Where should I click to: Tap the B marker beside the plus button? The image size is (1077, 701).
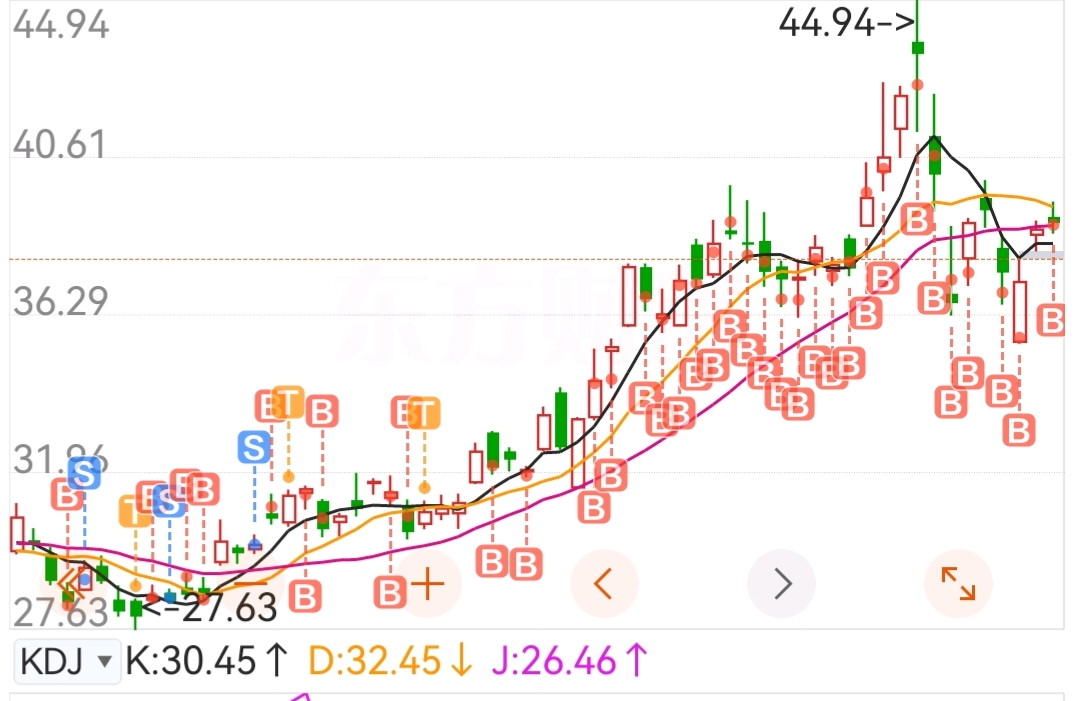(x=390, y=593)
